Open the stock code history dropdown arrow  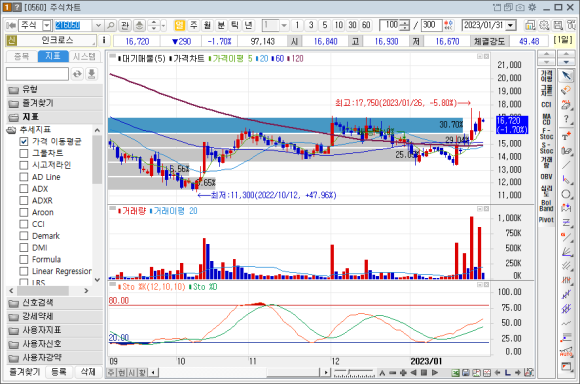click(98, 25)
